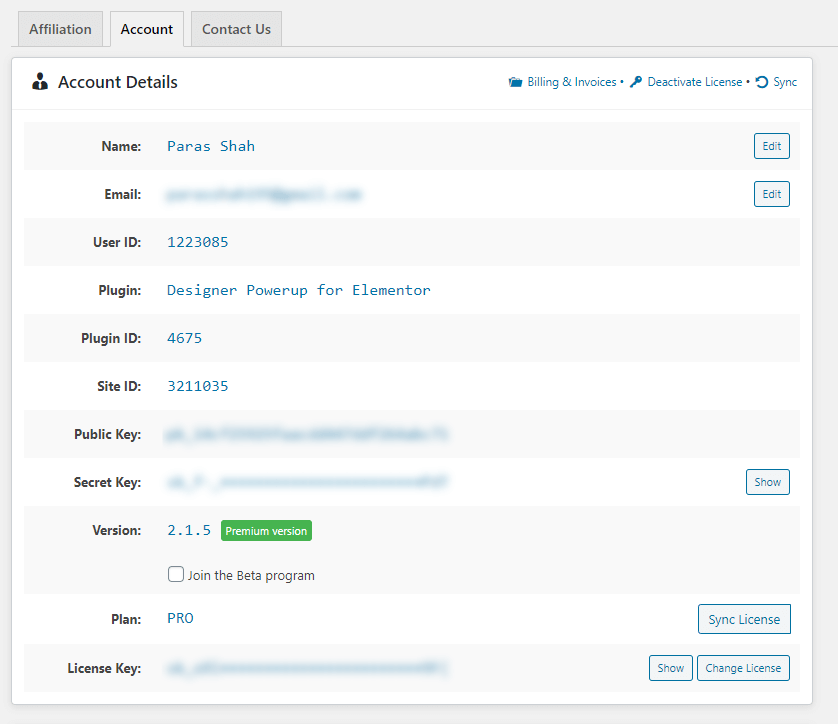This screenshot has height=724, width=838.
Task: Click the Email: row label
Action: coord(123,194)
